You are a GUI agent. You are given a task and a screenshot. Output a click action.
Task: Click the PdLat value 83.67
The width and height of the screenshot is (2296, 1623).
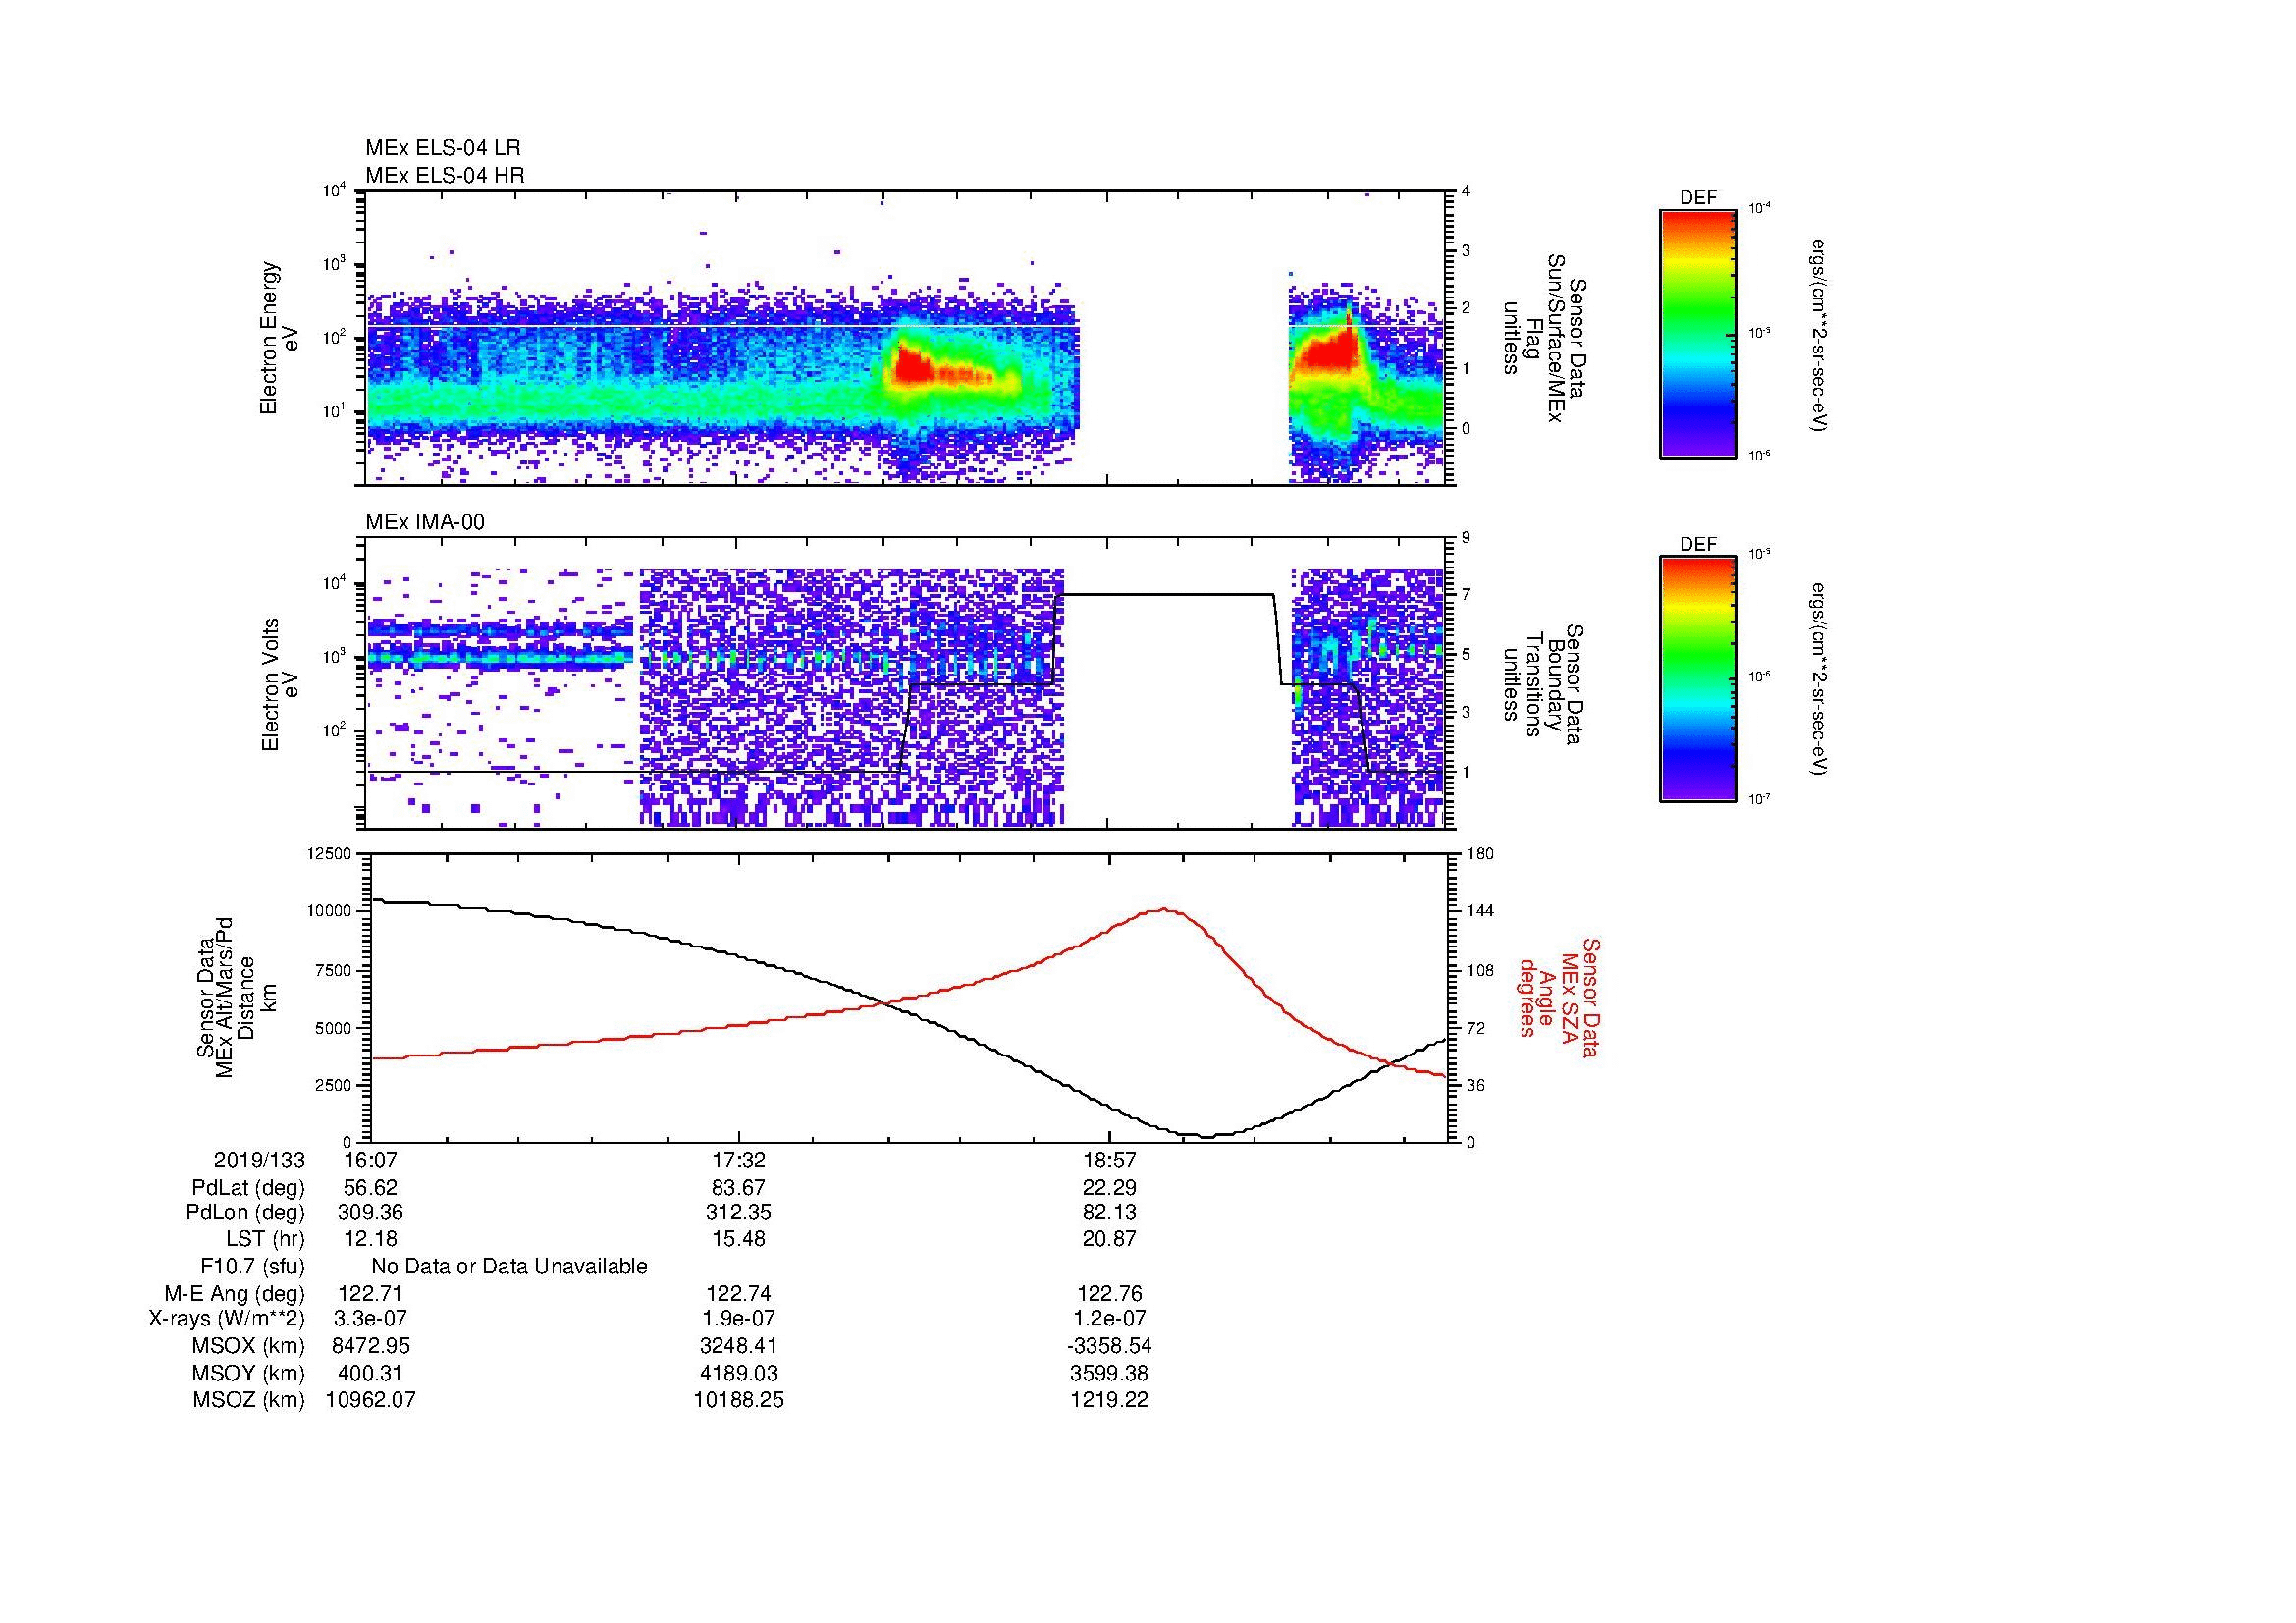pyautogui.click(x=738, y=1188)
